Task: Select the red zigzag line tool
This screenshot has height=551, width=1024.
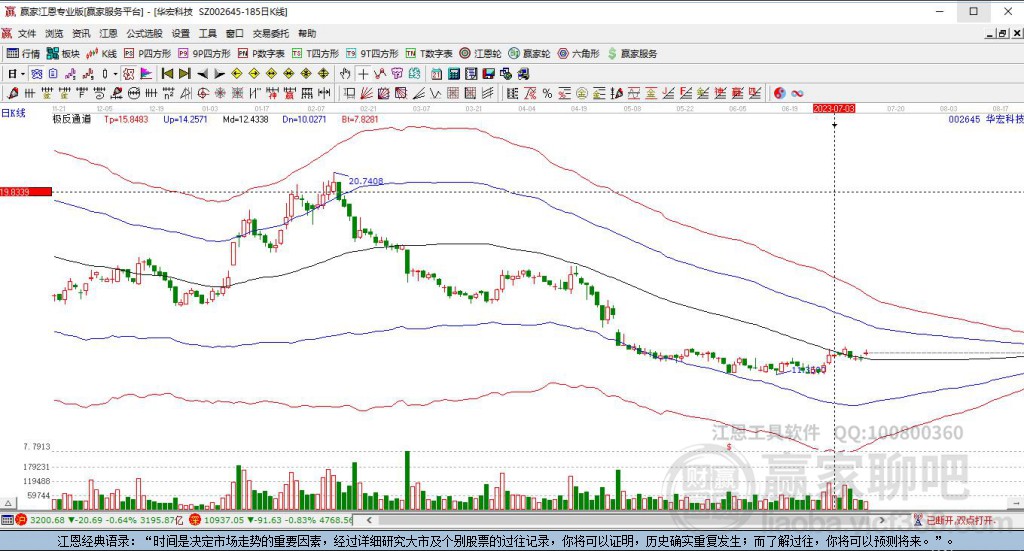Action: pos(380,74)
